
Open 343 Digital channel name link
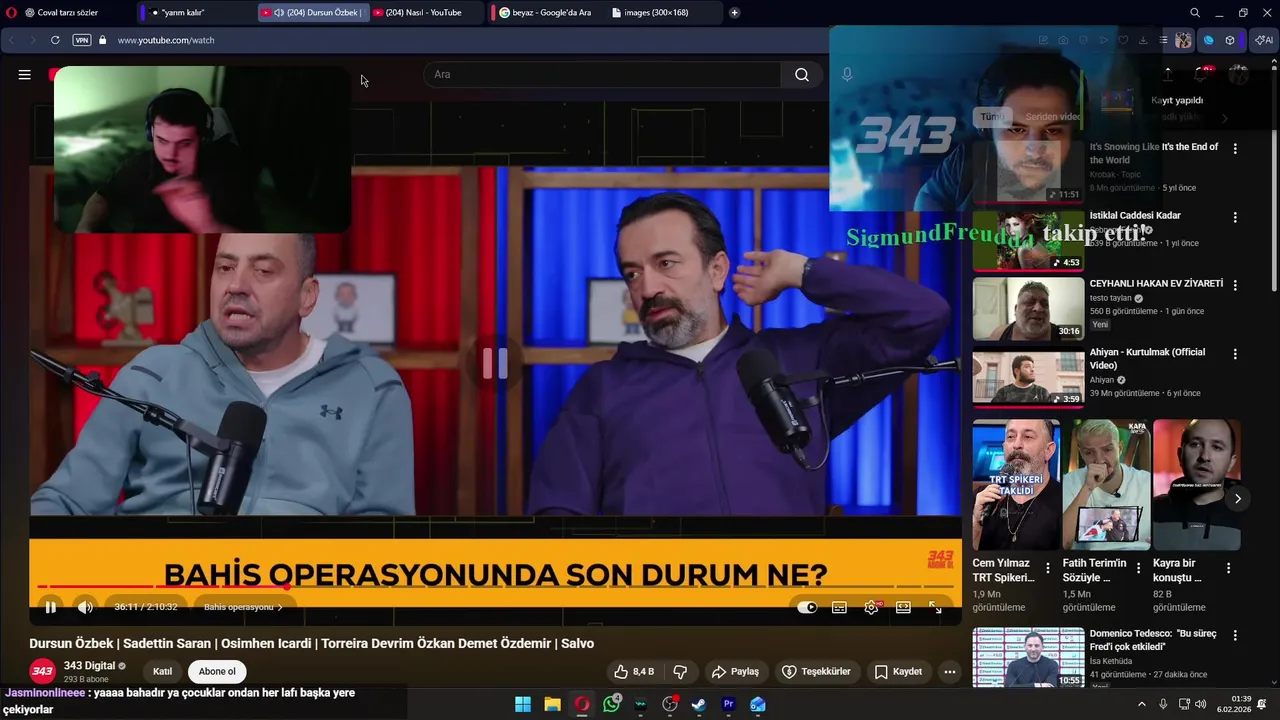pyautogui.click(x=89, y=666)
